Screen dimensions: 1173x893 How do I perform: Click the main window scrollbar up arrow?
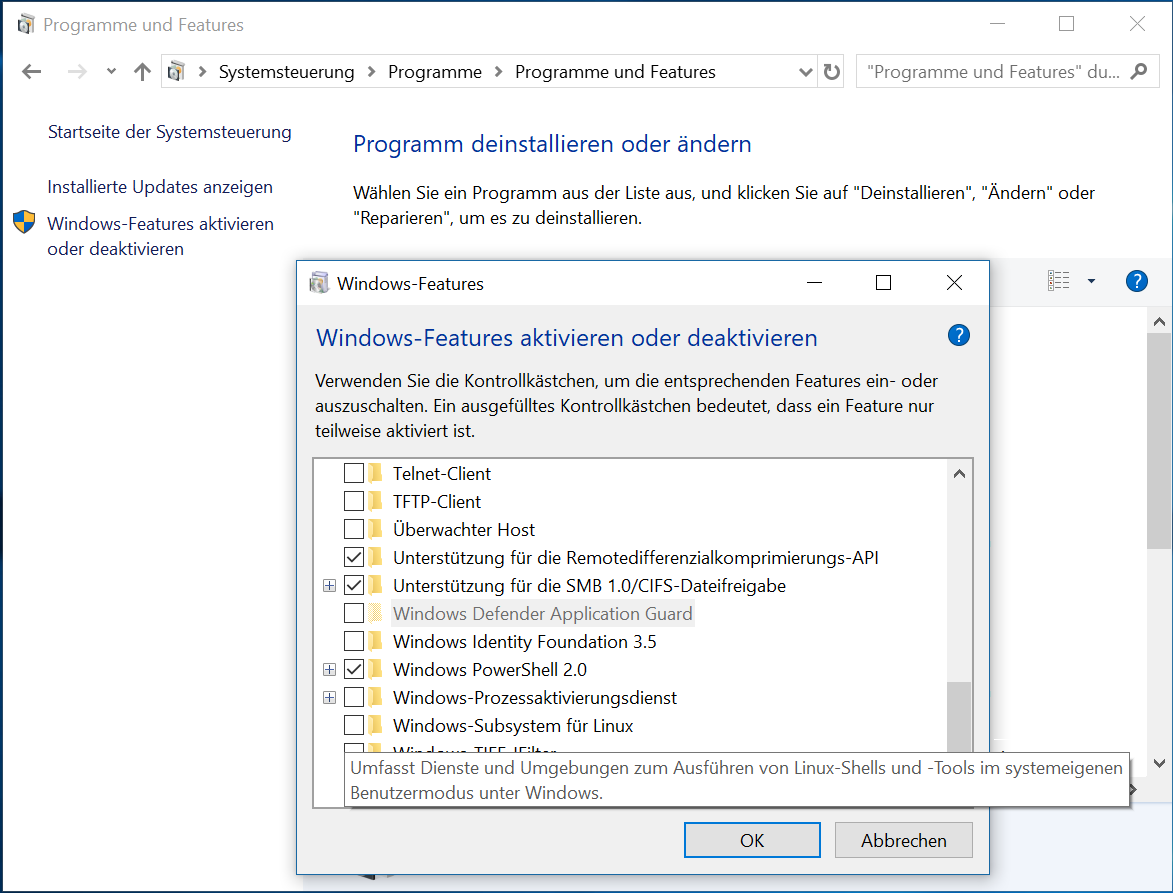(1160, 322)
